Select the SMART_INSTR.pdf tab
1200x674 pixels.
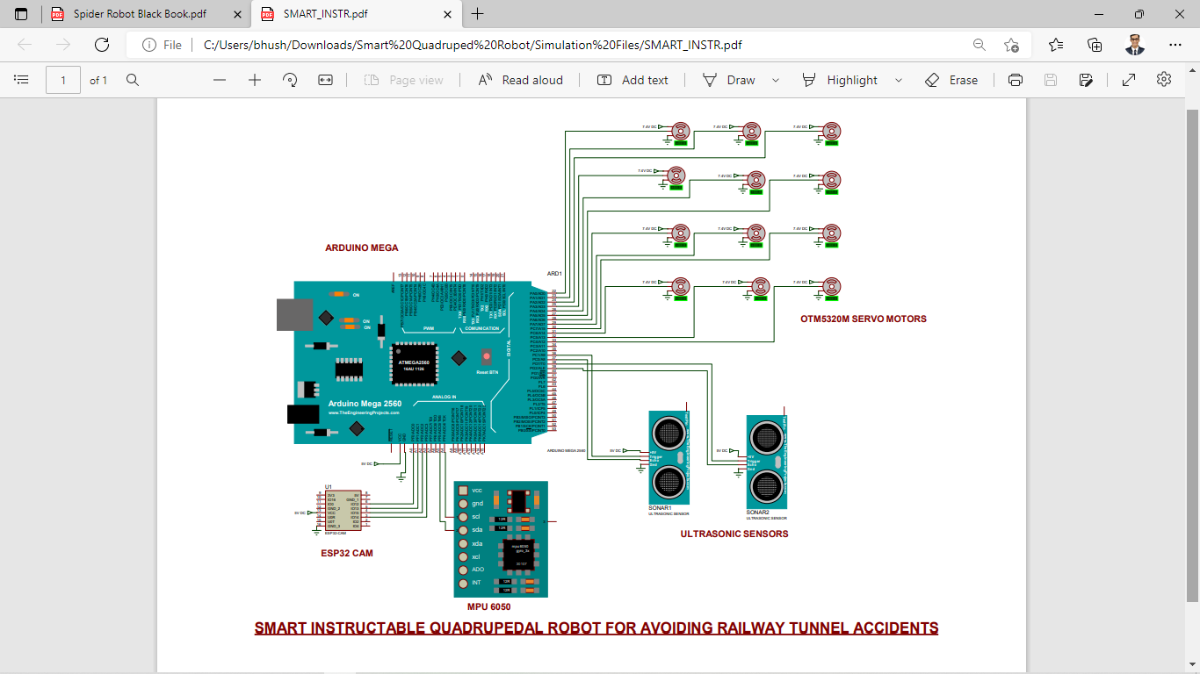pyautogui.click(x=345, y=14)
